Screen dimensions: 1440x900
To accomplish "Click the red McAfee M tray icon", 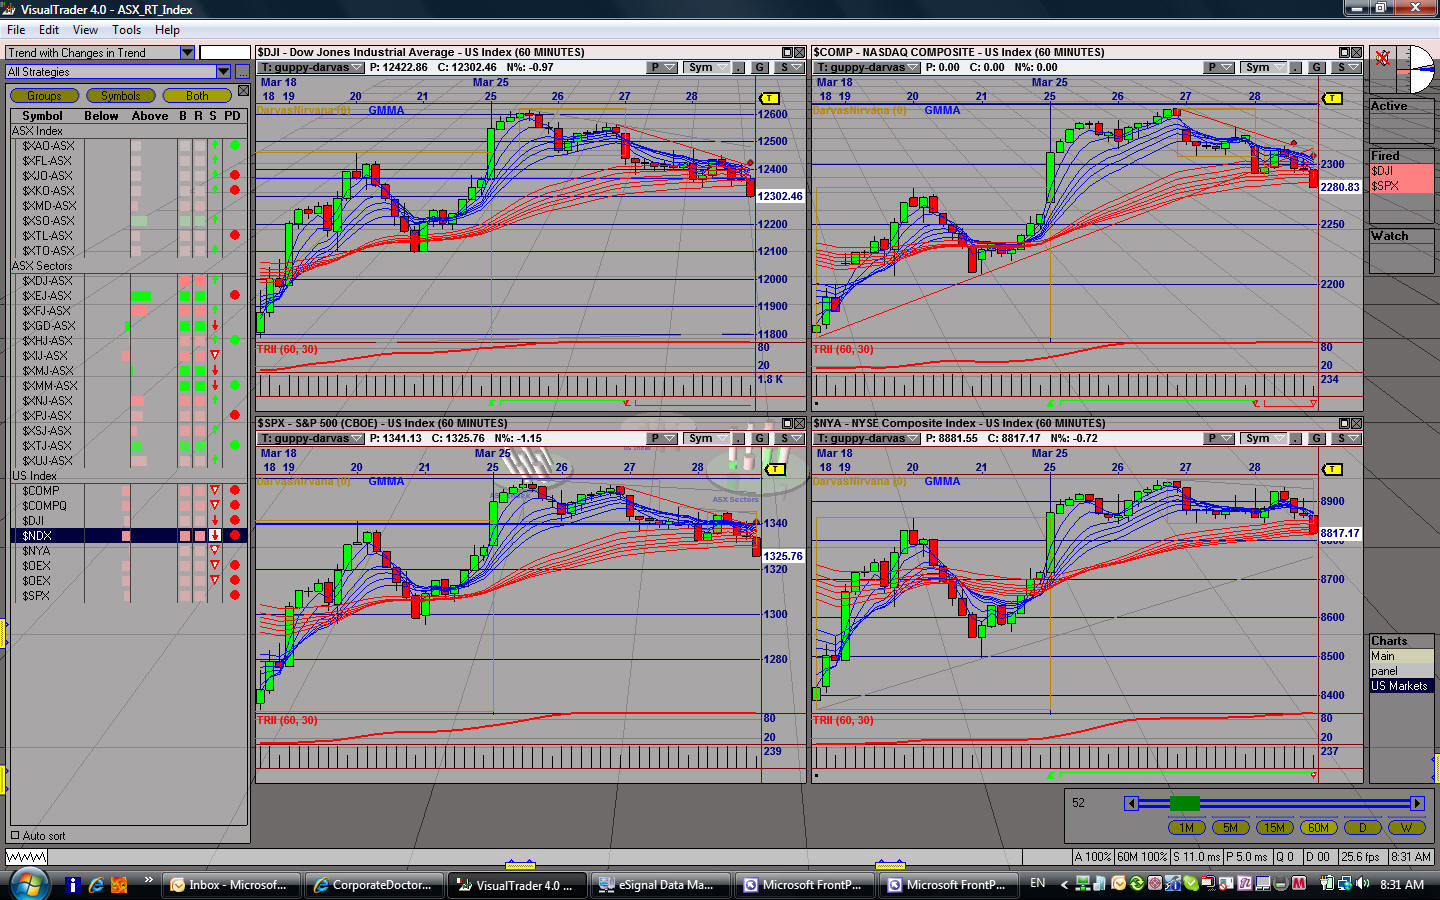I will tap(1298, 884).
